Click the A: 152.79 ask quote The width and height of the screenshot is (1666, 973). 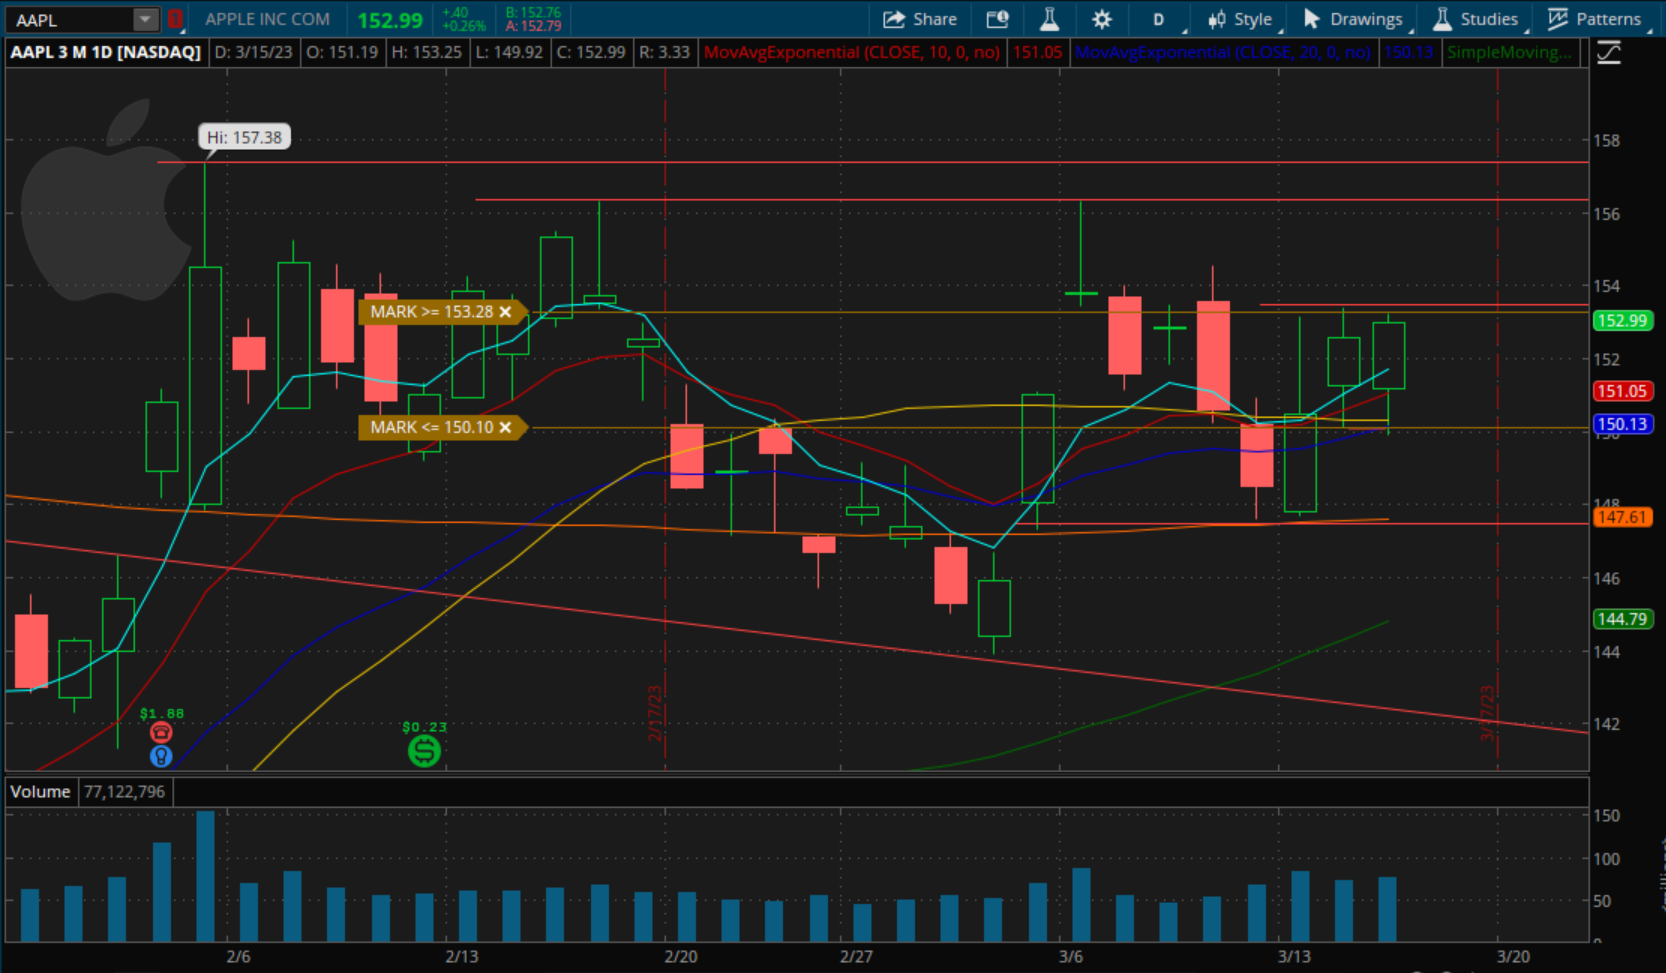[x=533, y=26]
